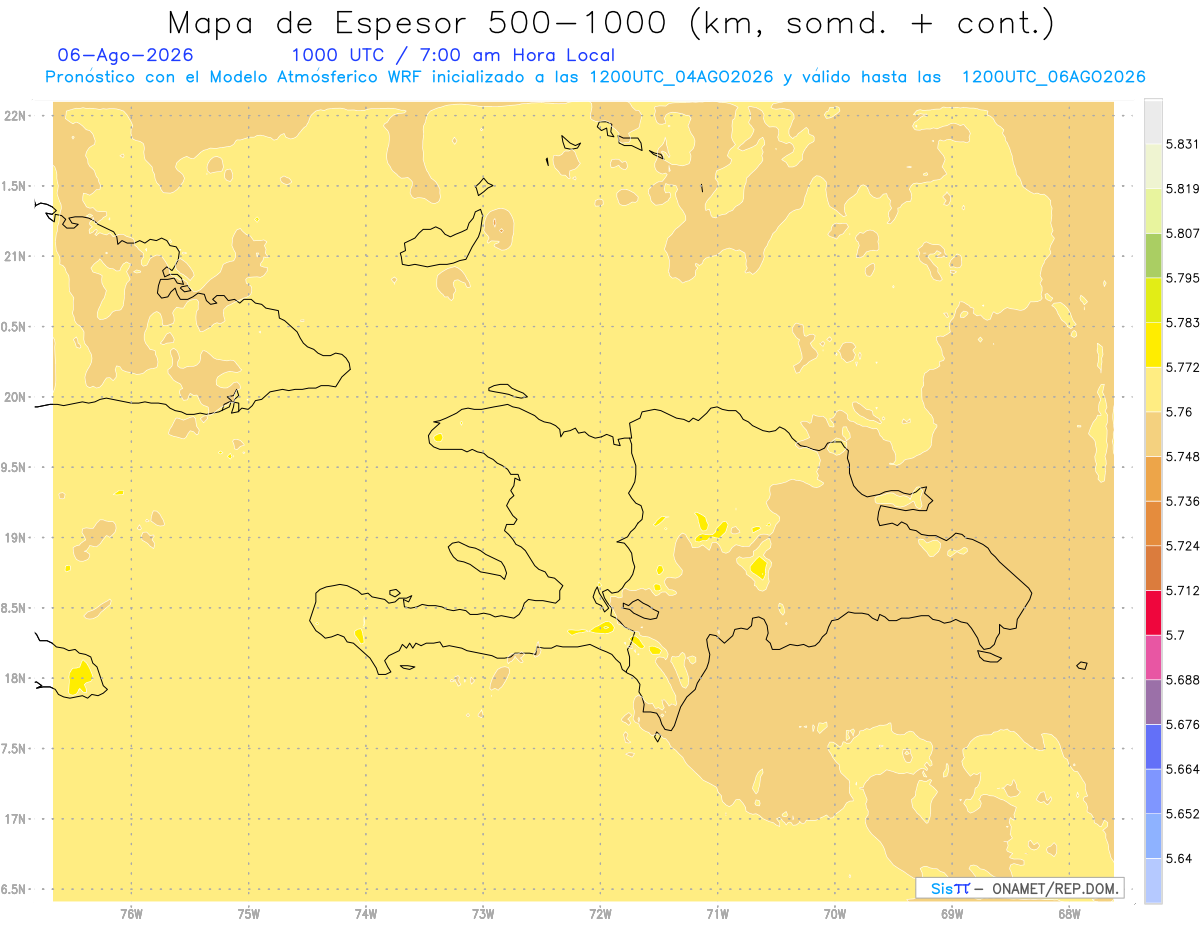Click '1000 UTC / 7:00 am Hora Local'

click(x=453, y=56)
